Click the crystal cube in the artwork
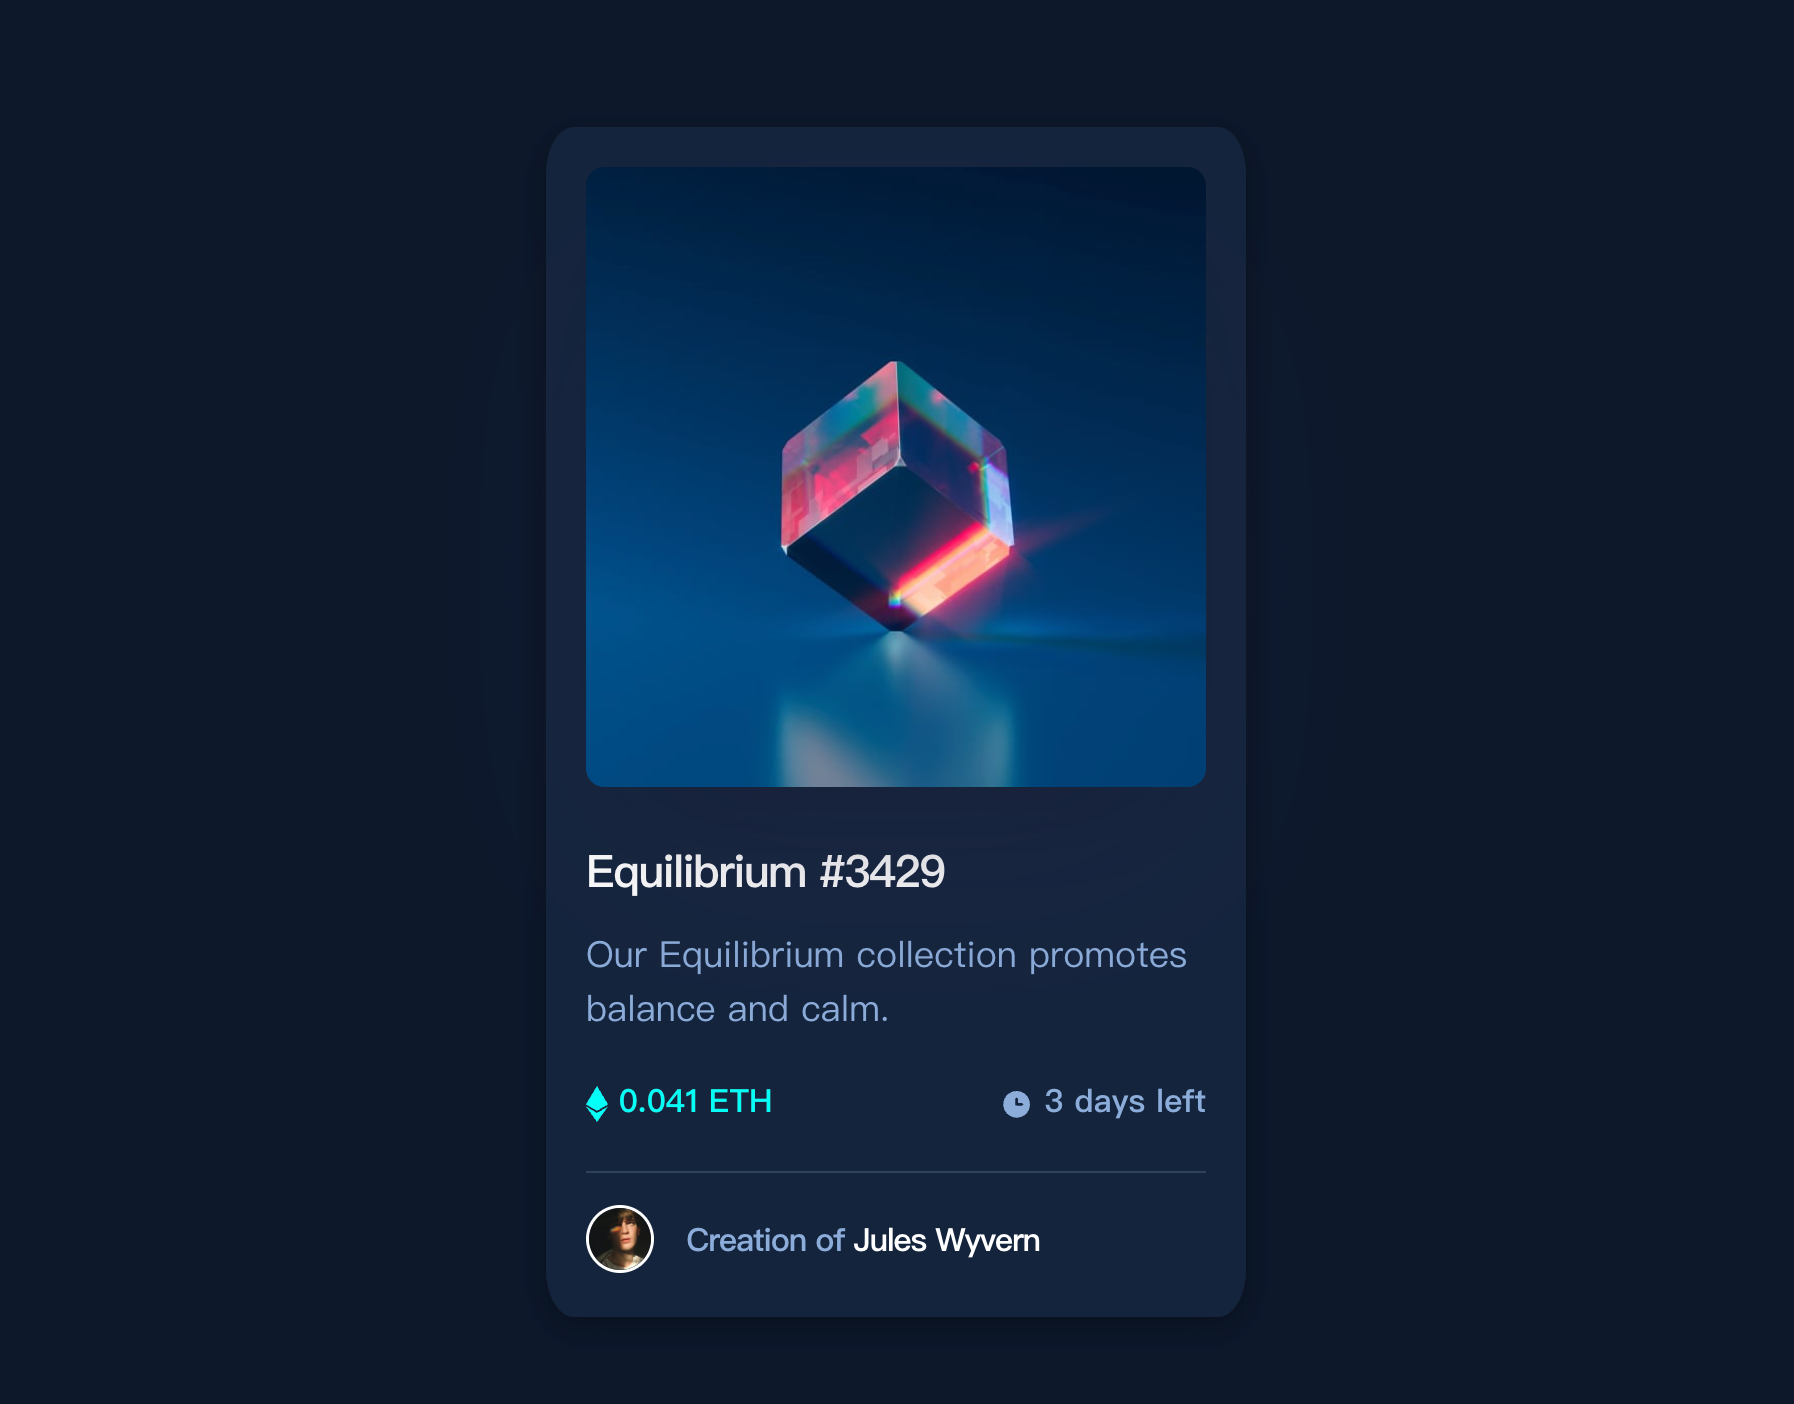Image resolution: width=1794 pixels, height=1404 pixels. pyautogui.click(x=897, y=495)
